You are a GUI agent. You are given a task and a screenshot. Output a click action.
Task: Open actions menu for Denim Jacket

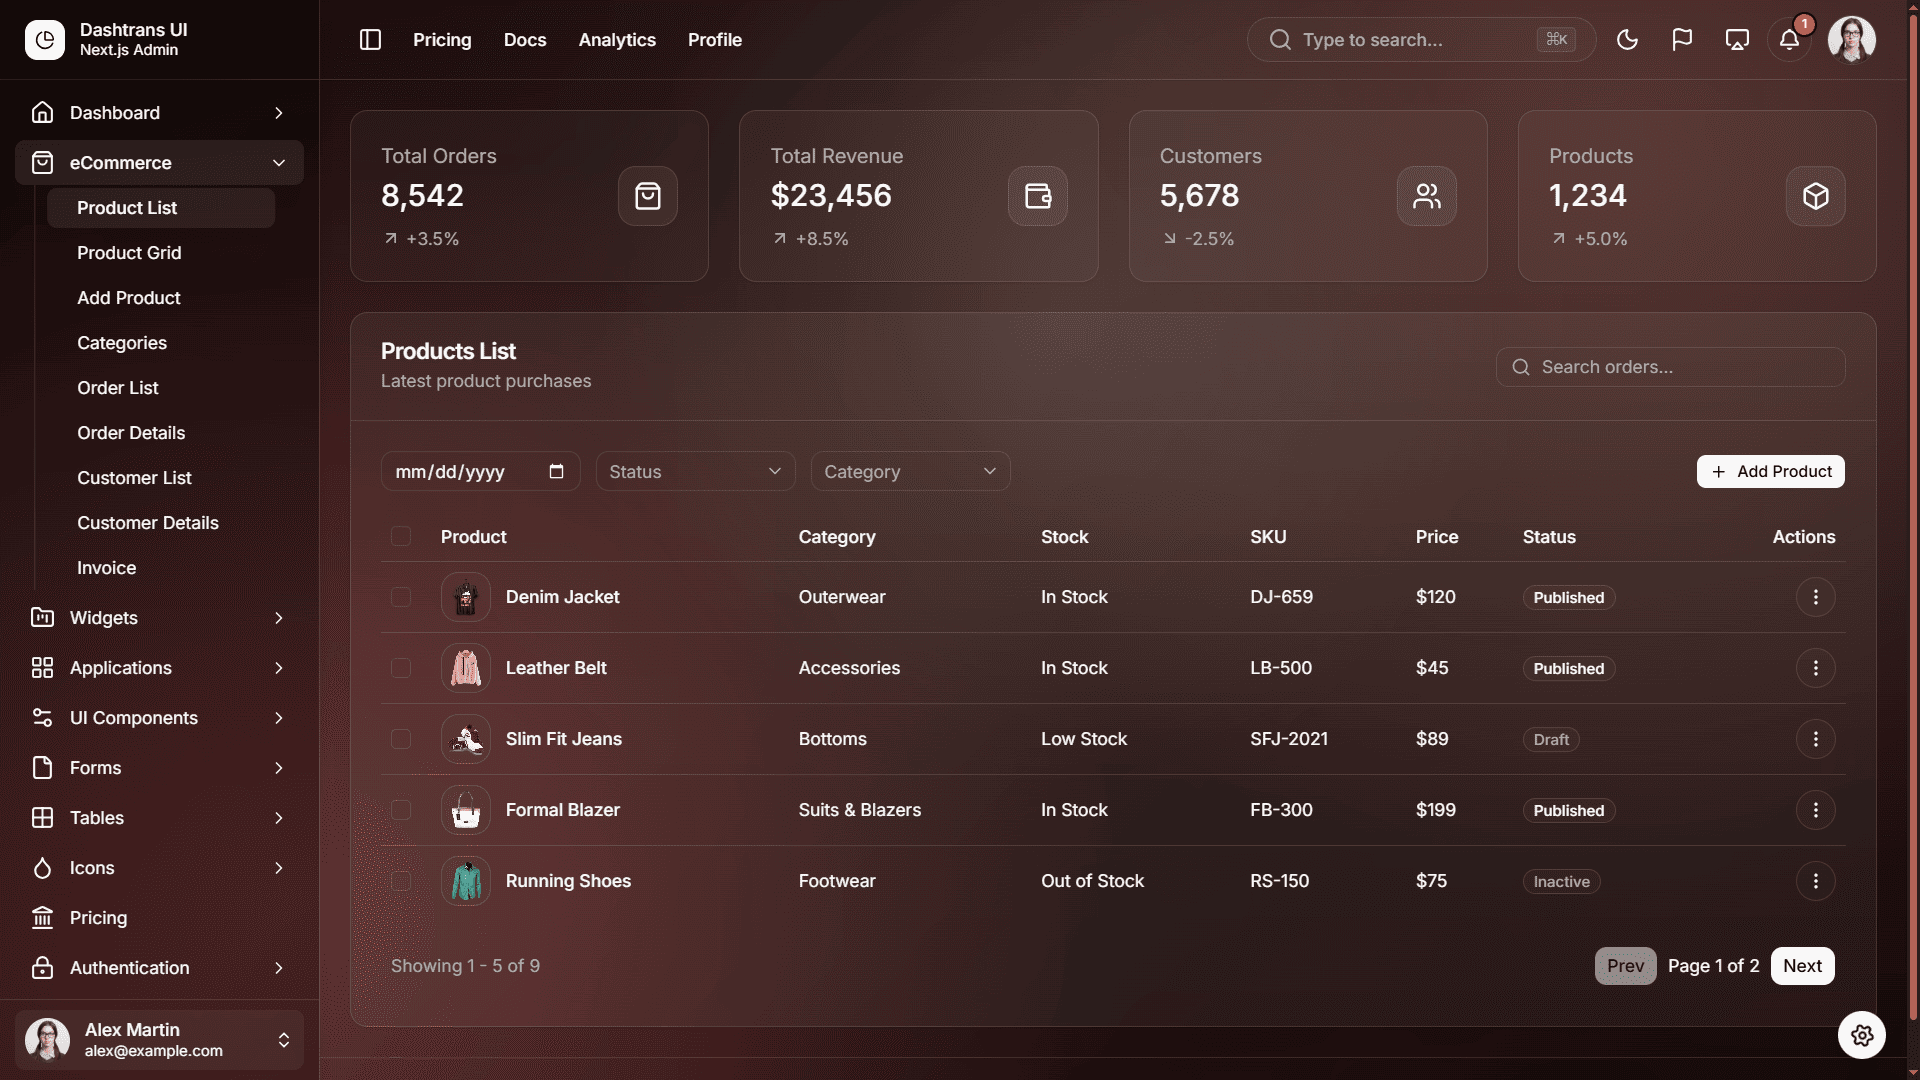(1816, 597)
